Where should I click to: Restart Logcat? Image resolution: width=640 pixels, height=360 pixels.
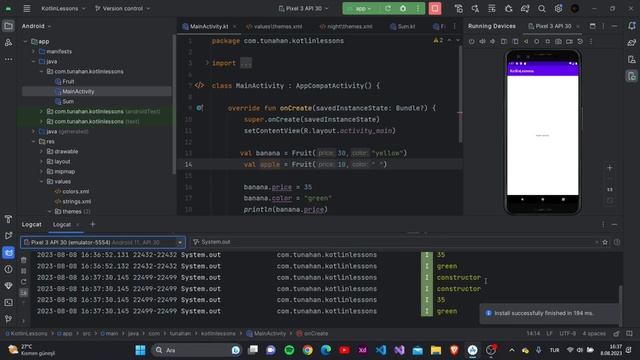point(24,282)
